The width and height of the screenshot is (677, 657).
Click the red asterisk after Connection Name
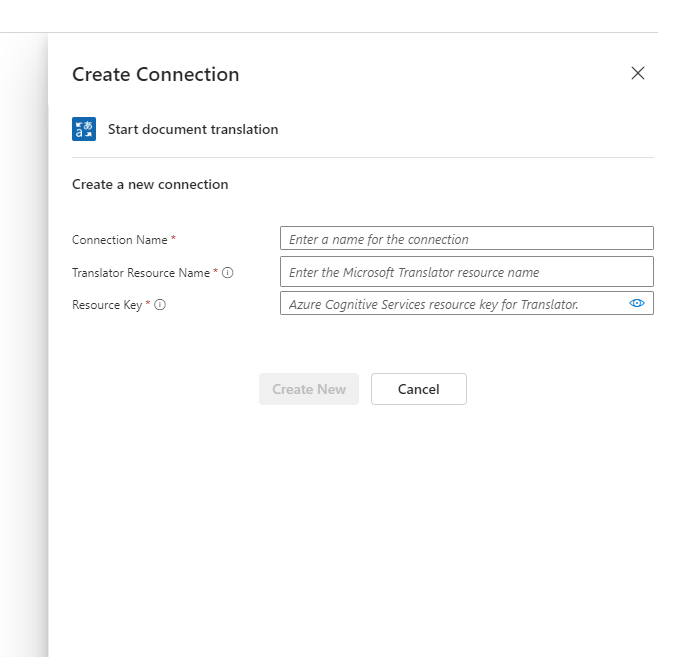pos(173,238)
